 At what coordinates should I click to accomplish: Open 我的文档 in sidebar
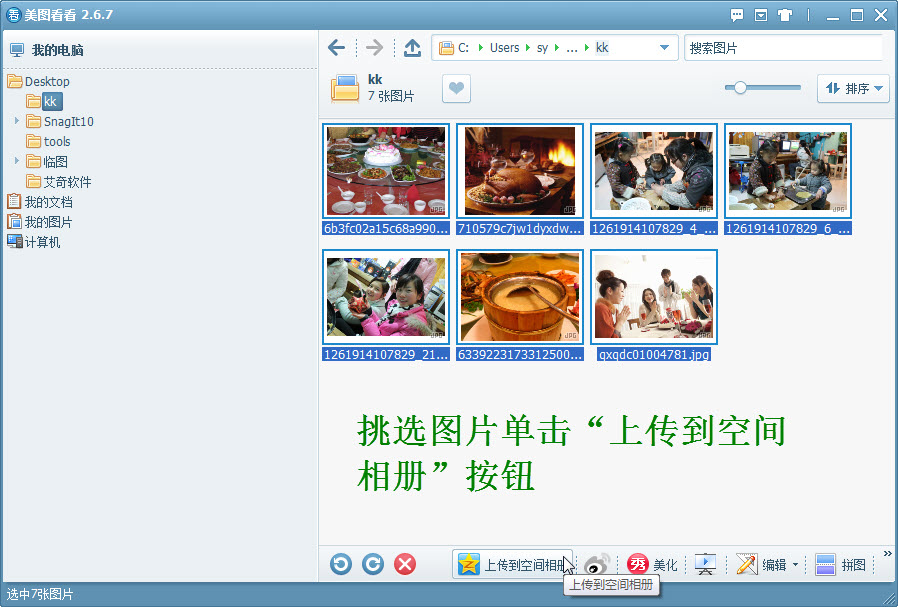point(40,202)
